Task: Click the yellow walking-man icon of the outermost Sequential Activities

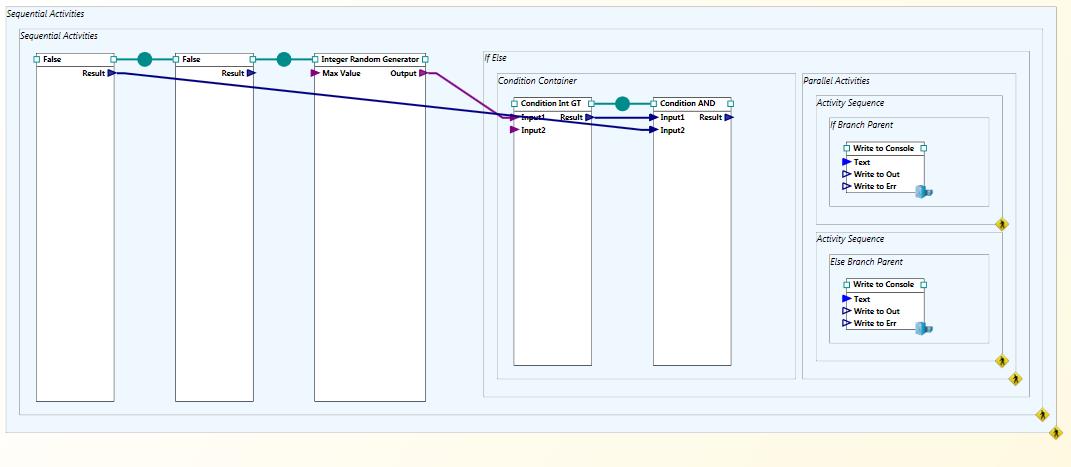Action: pyautogui.click(x=1056, y=433)
